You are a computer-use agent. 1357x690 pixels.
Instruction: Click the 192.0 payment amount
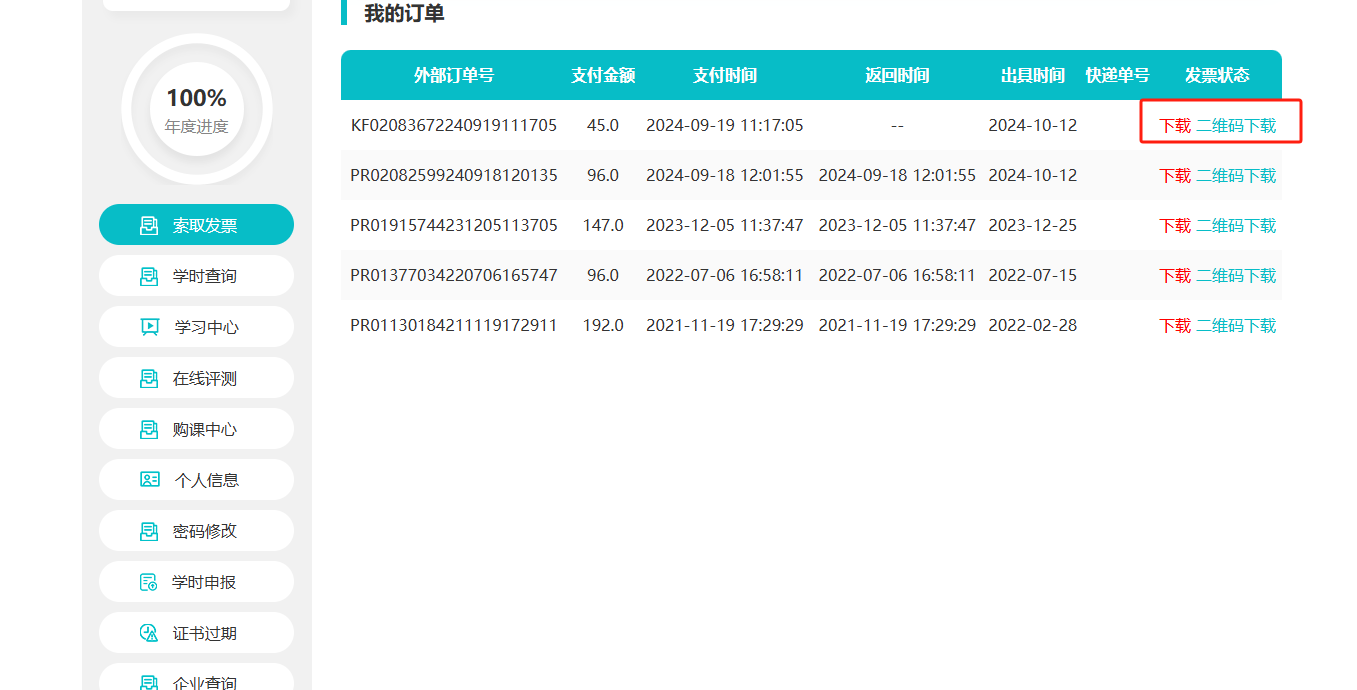tap(603, 326)
